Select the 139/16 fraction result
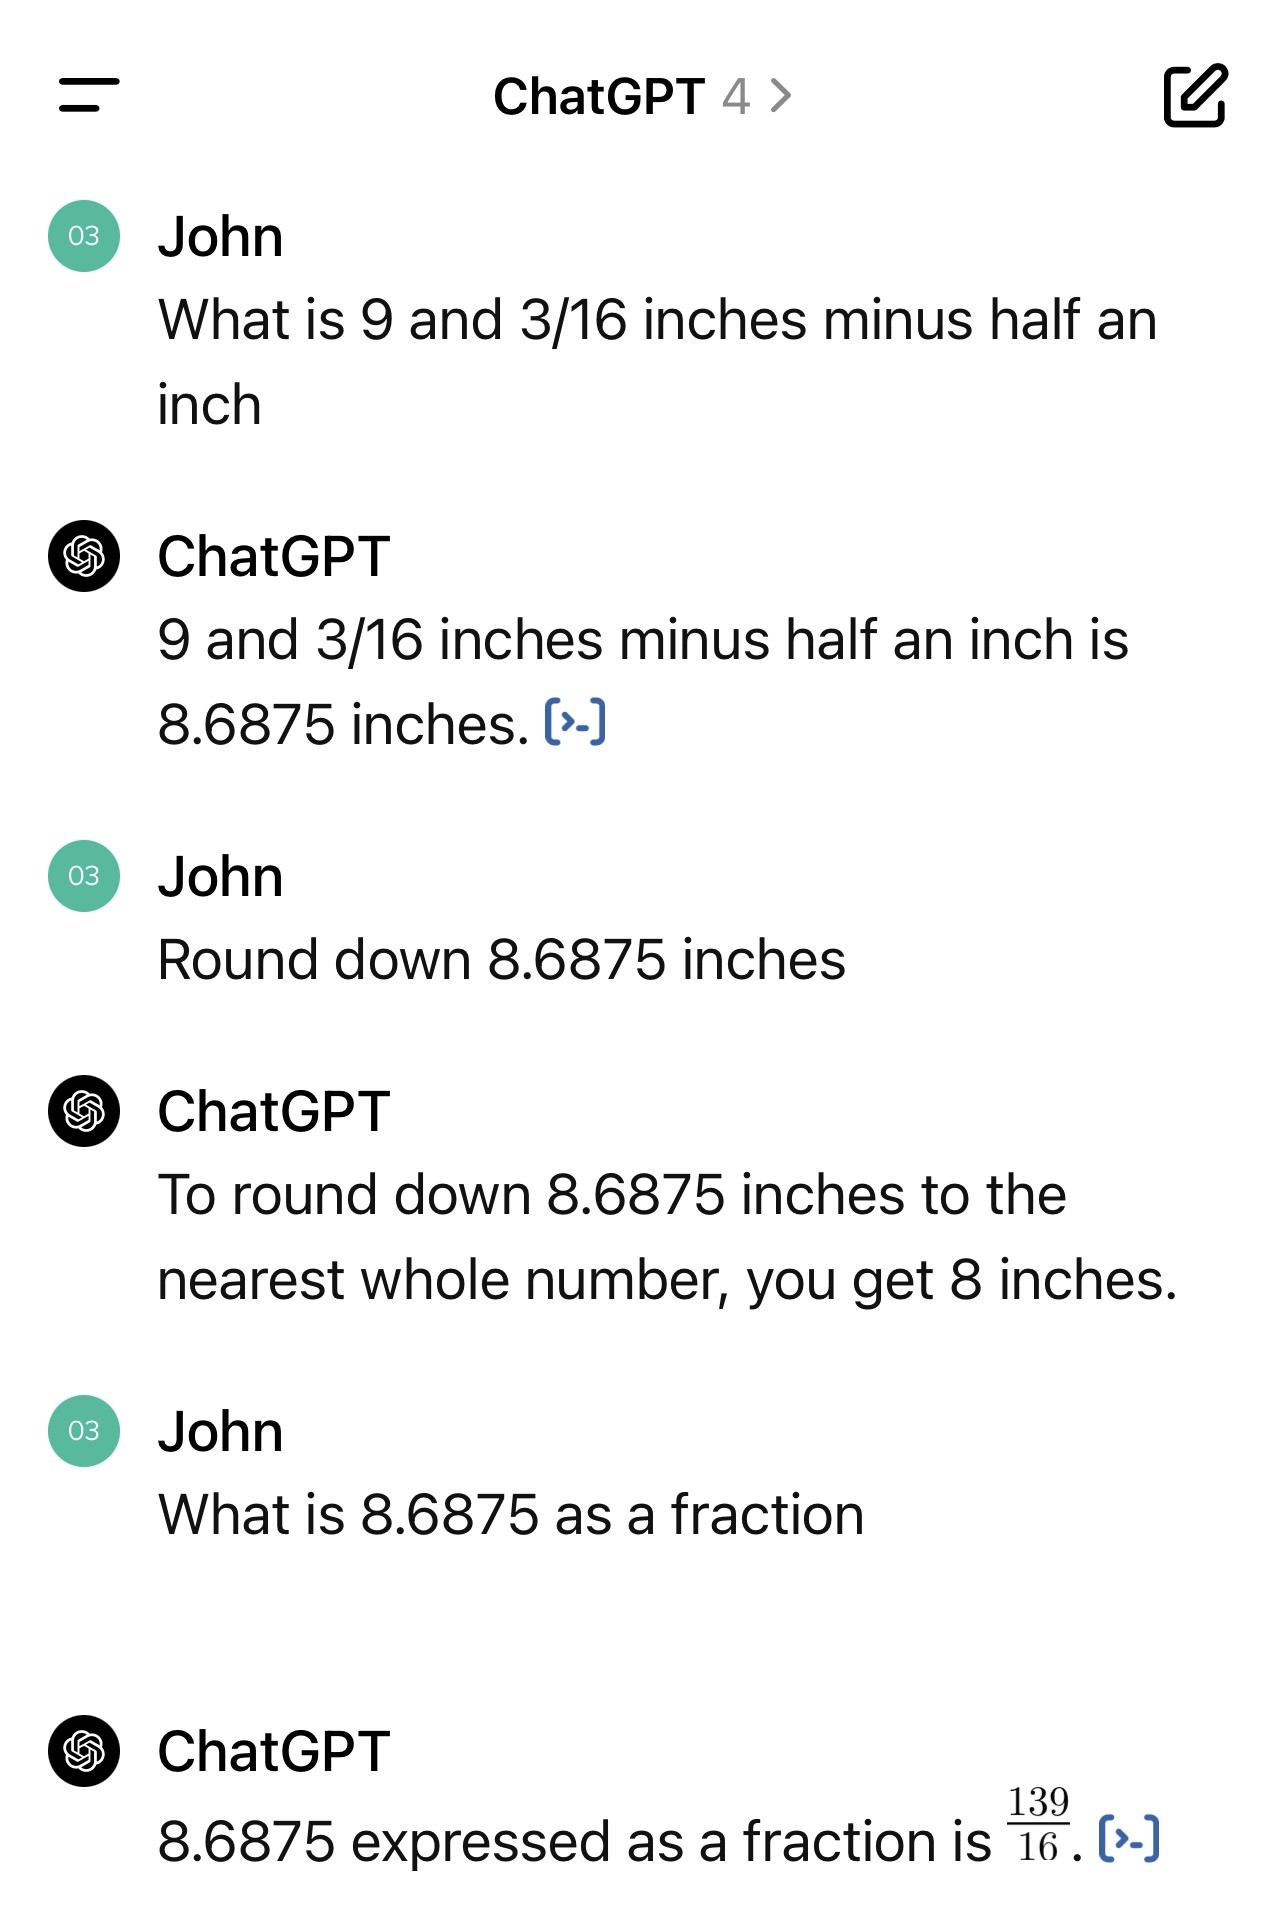Viewport: 1284px width, 1927px height. tap(1038, 1824)
